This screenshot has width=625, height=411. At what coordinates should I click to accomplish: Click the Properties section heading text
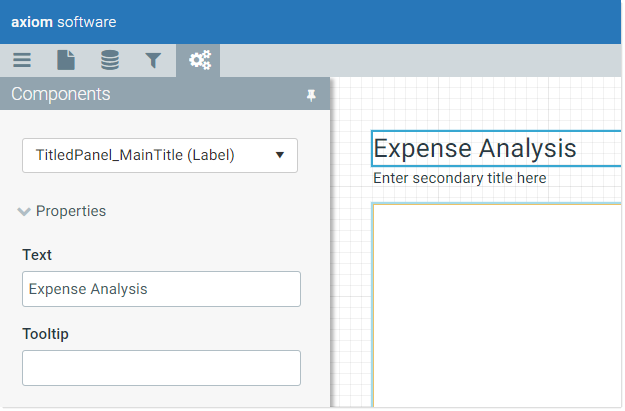pyautogui.click(x=71, y=211)
